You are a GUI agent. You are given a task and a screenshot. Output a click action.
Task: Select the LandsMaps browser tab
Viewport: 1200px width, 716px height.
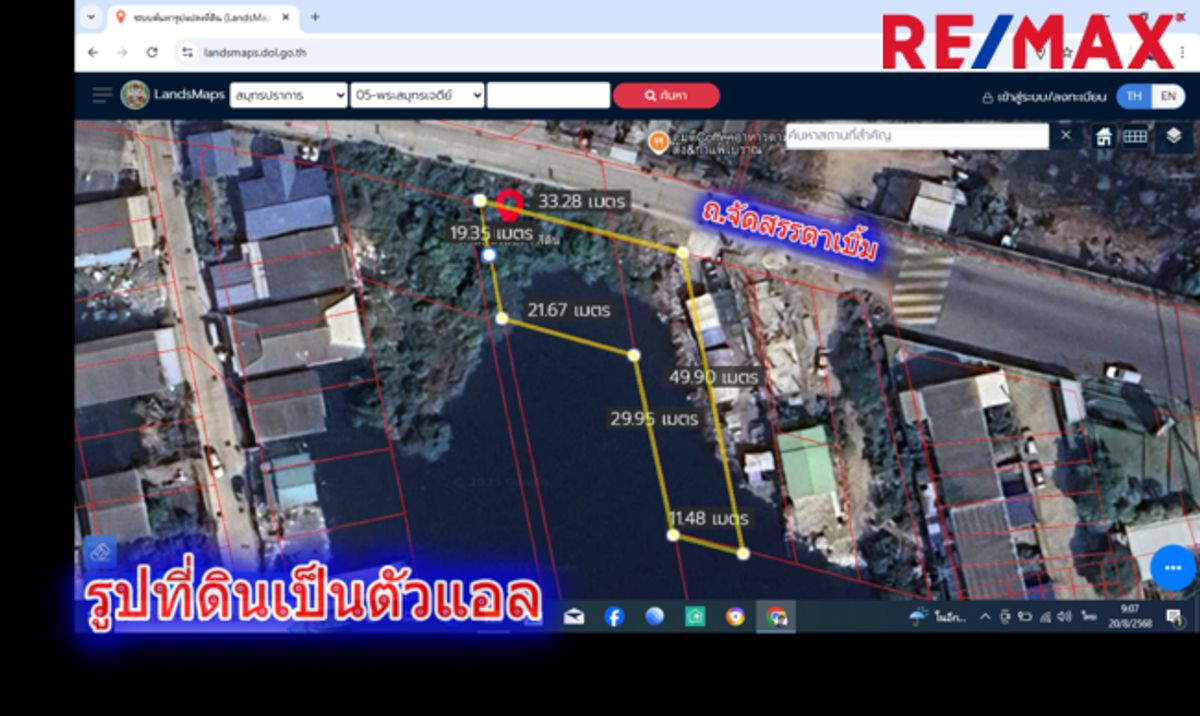pyautogui.click(x=190, y=17)
